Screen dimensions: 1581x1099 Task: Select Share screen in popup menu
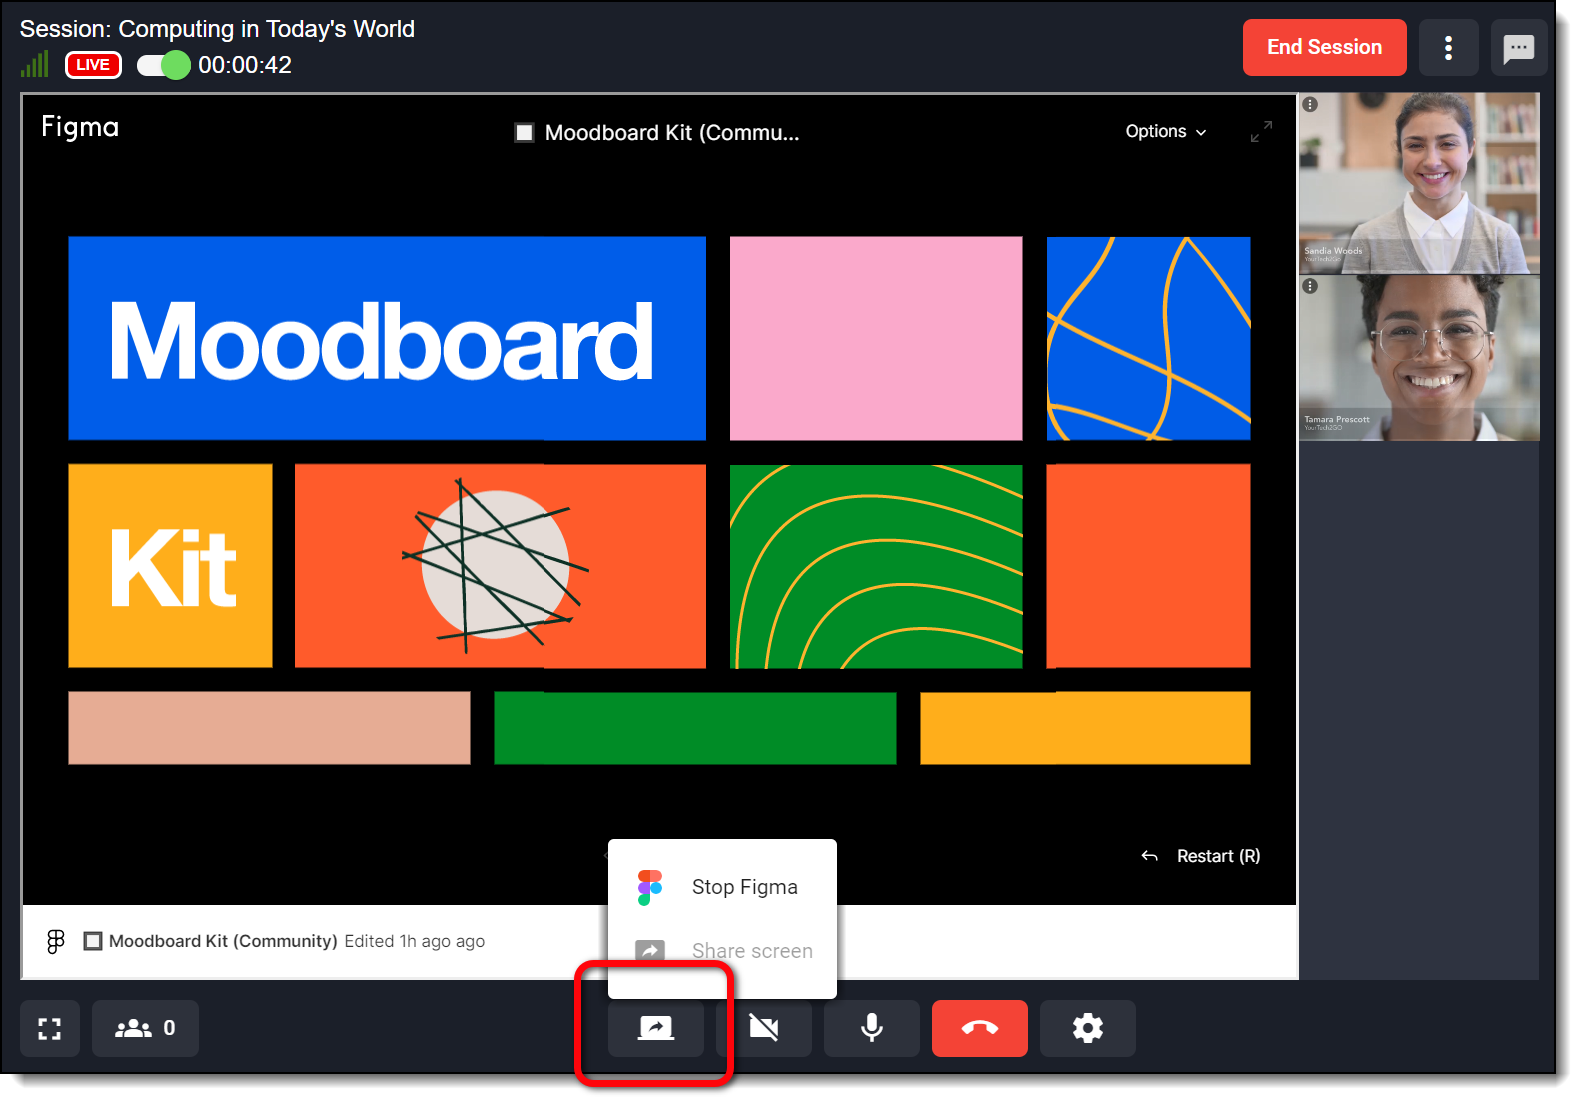(751, 951)
